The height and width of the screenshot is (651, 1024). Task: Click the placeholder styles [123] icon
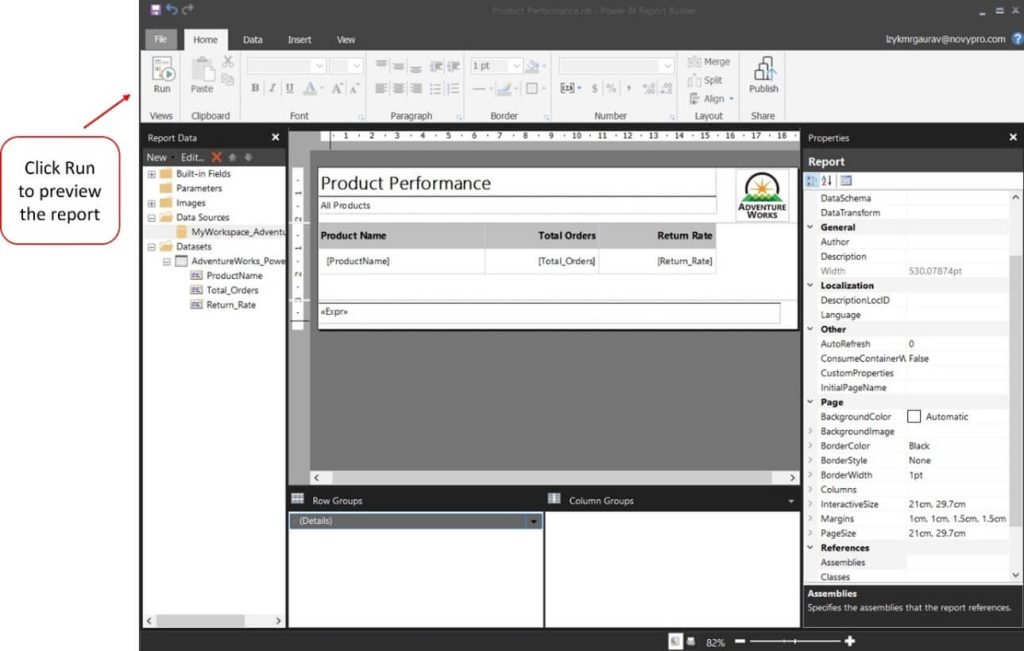coord(567,88)
